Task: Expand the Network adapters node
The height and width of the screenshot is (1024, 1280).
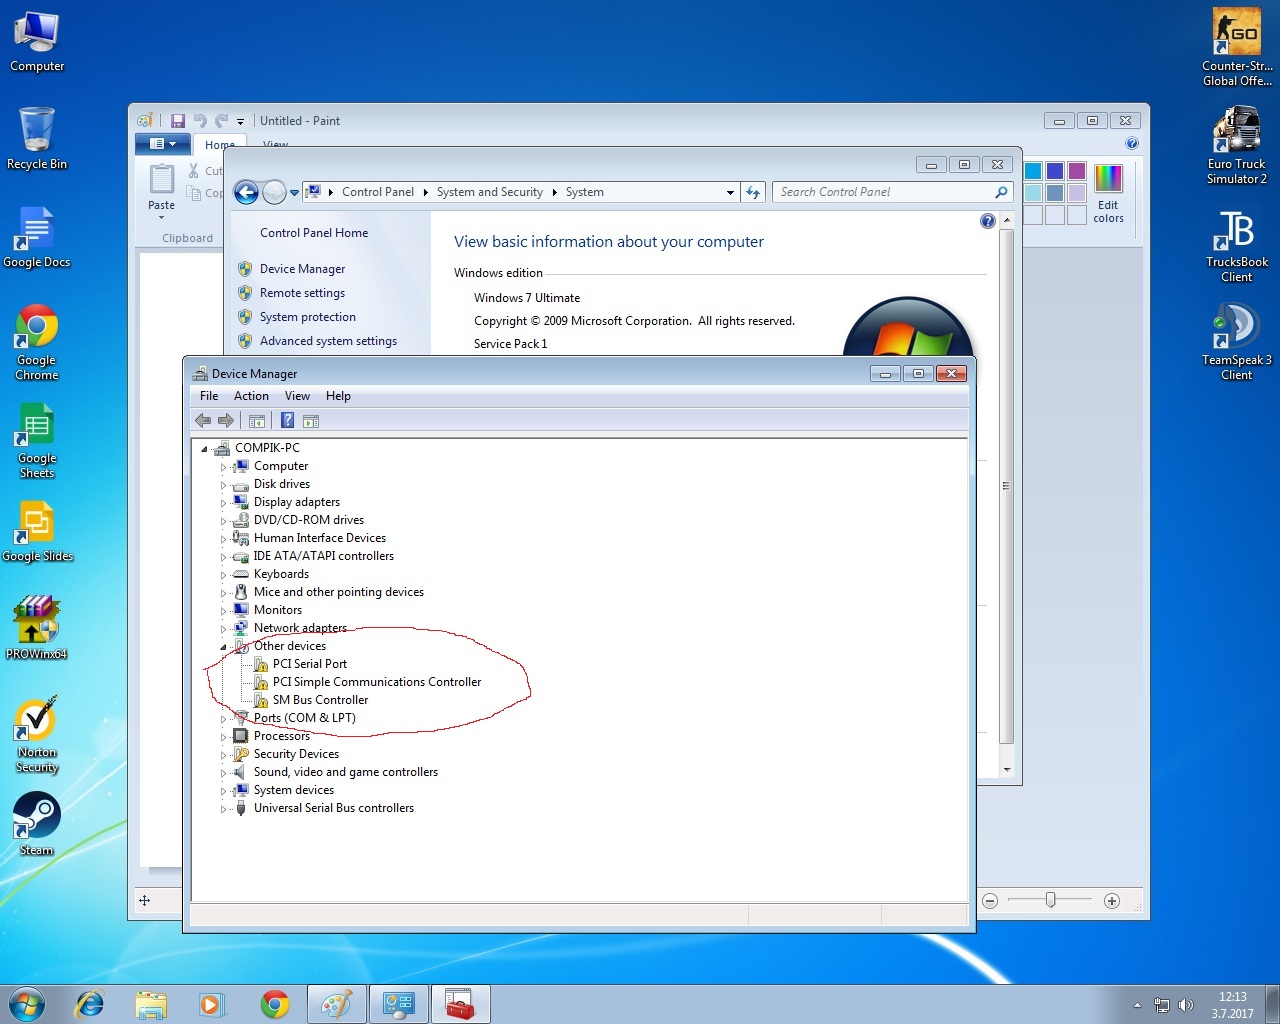Action: point(223,629)
